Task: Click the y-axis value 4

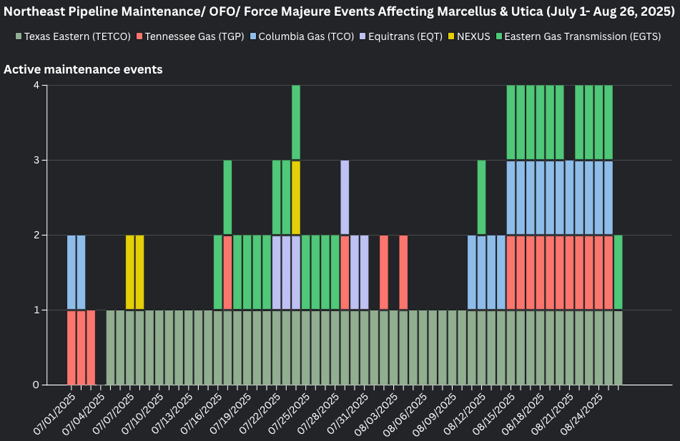Action: point(36,85)
